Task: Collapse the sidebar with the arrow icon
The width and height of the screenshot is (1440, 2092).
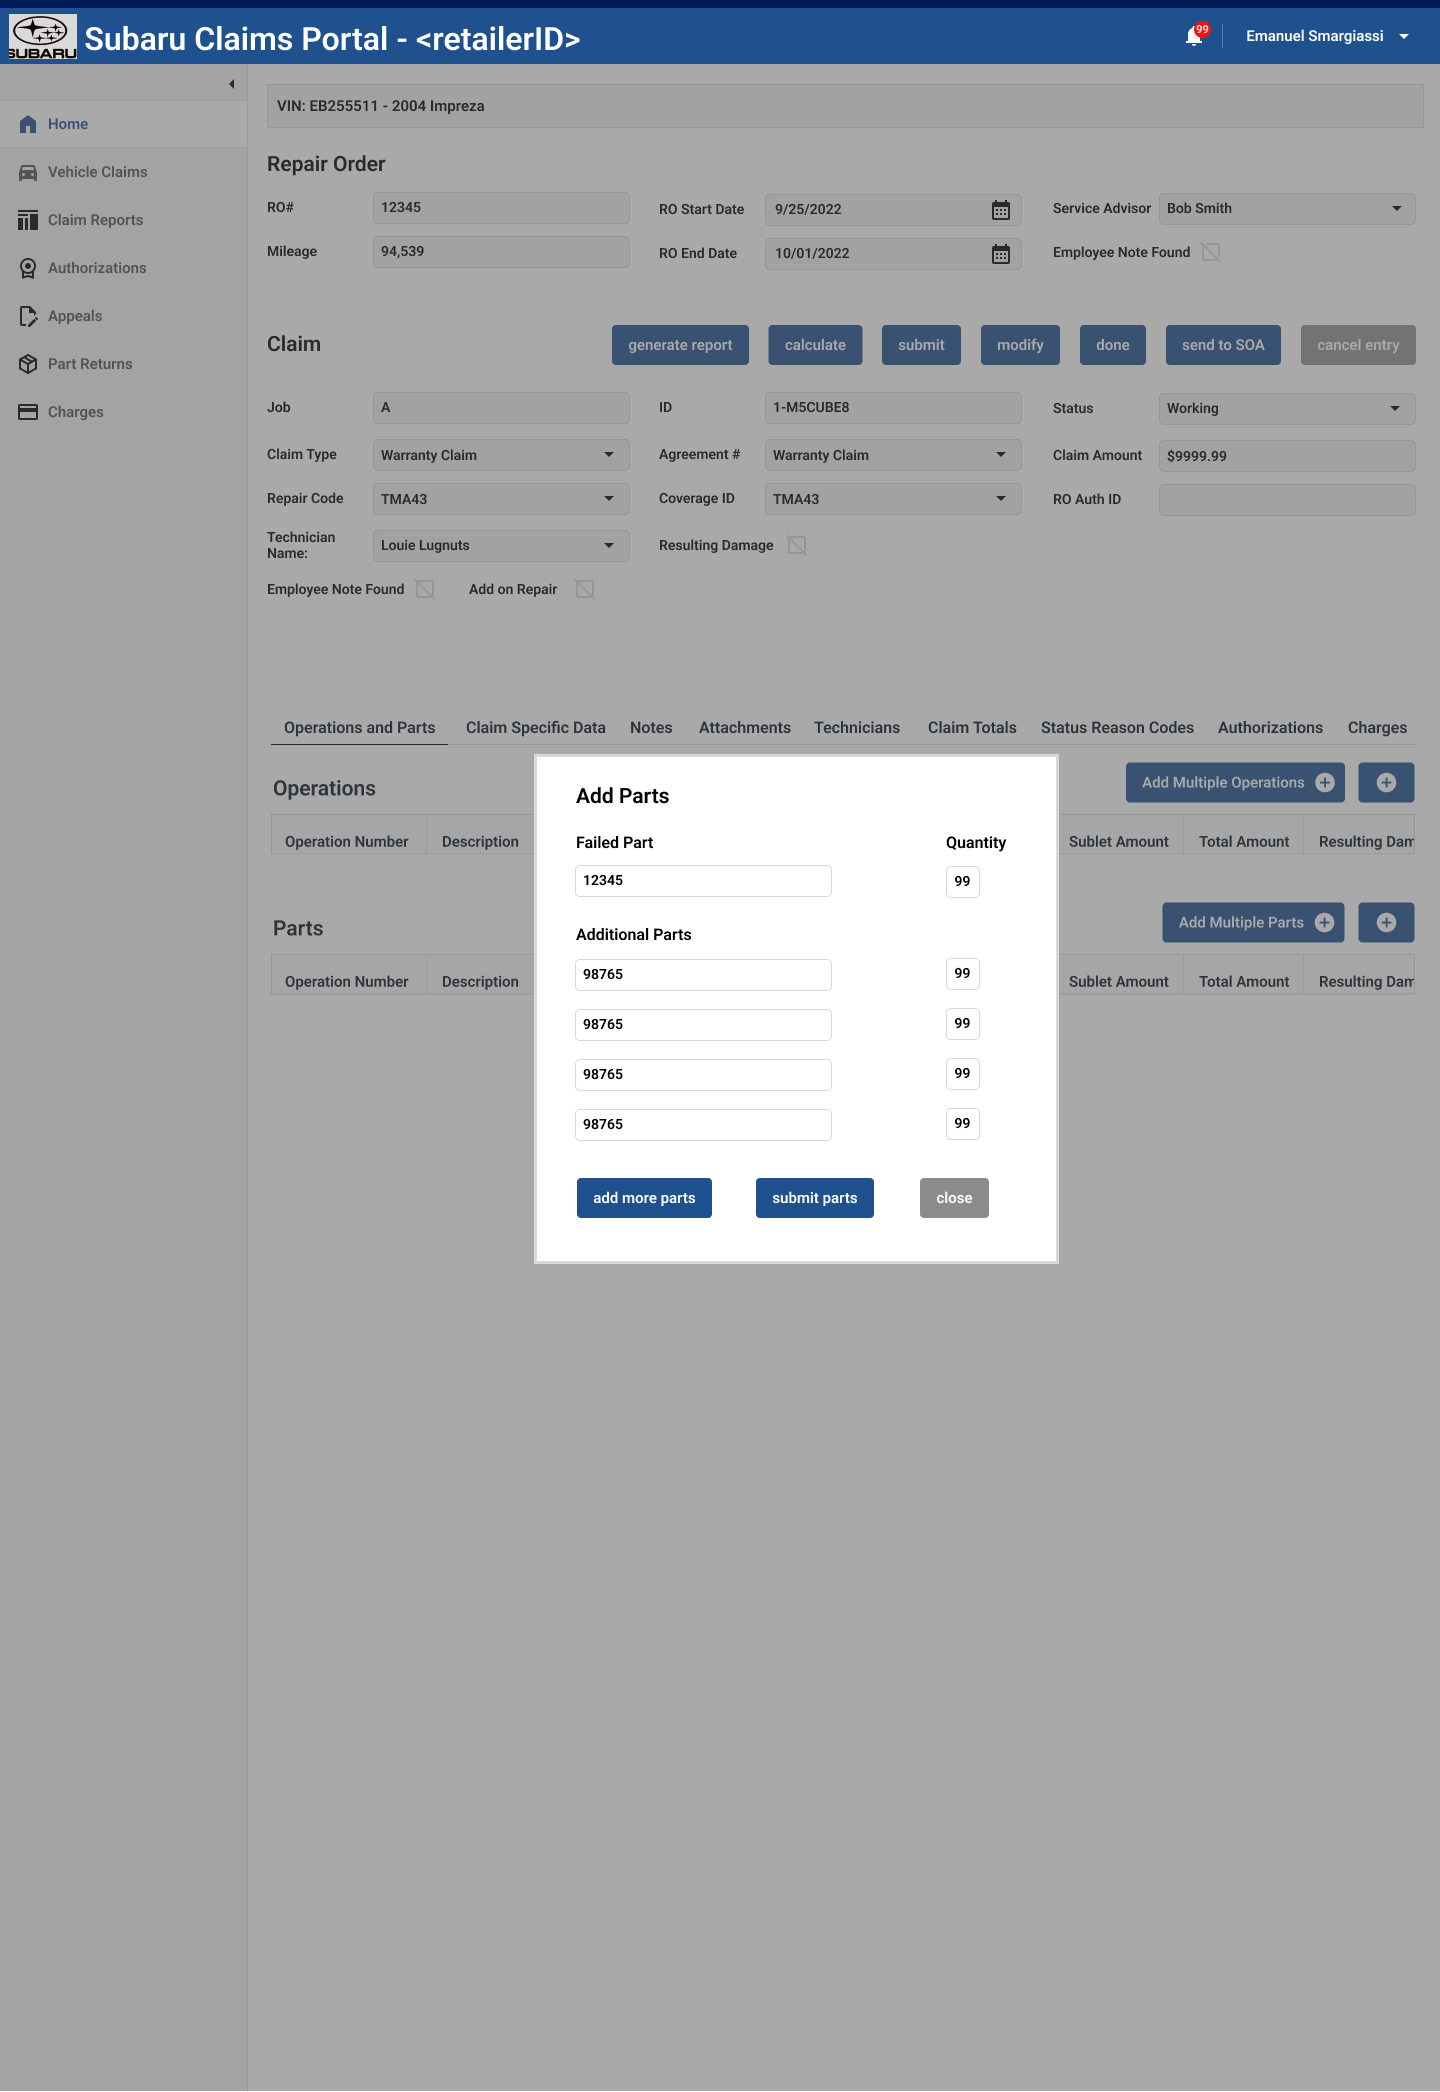Action: click(x=231, y=84)
